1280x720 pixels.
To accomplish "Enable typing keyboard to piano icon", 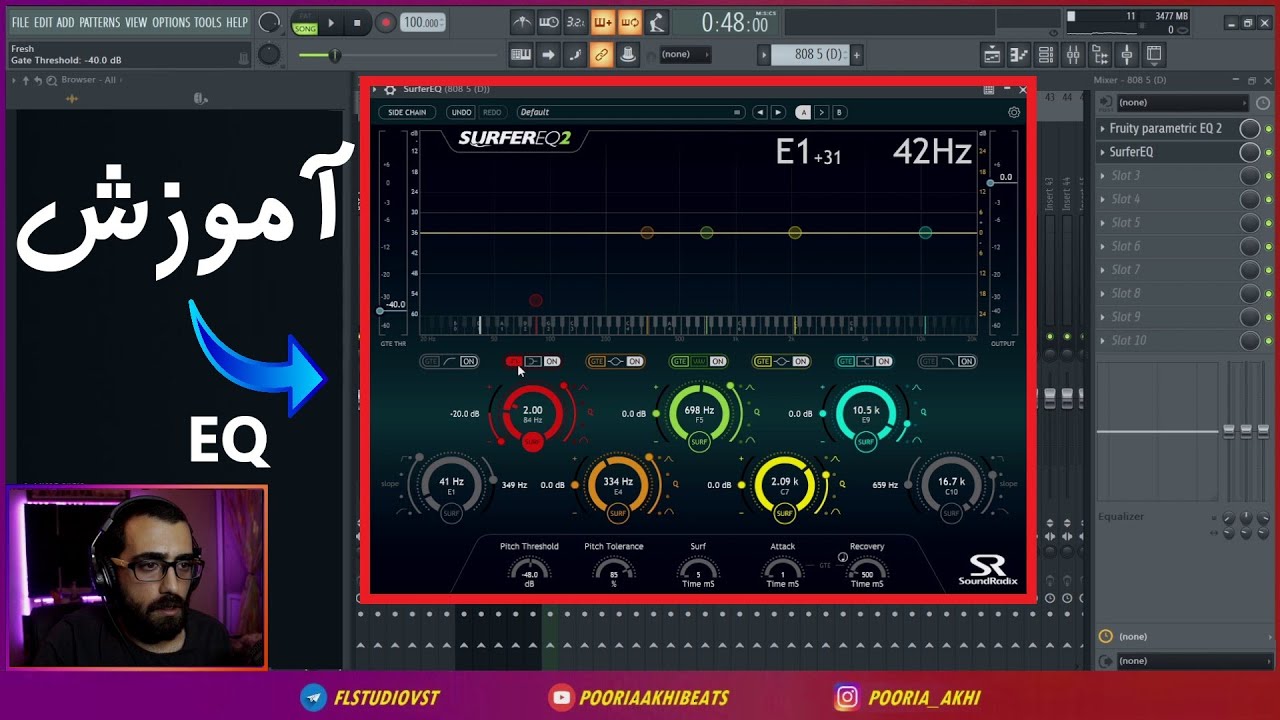I will point(521,55).
